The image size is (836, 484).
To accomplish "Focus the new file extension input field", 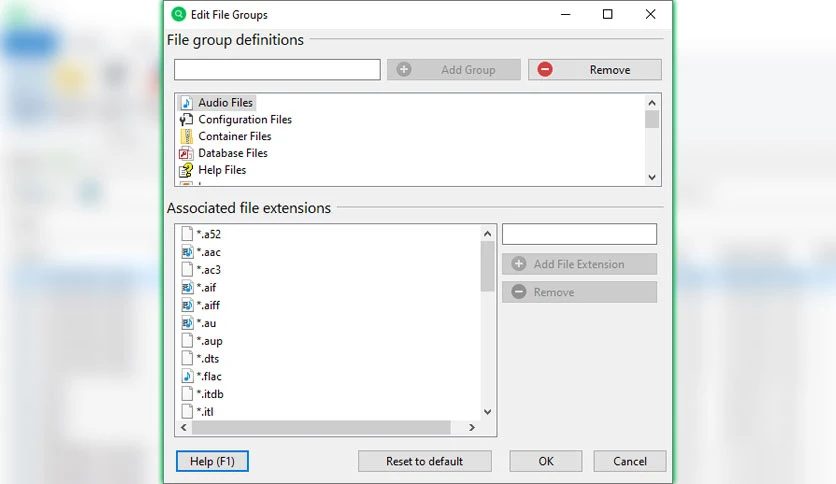I will [580, 234].
